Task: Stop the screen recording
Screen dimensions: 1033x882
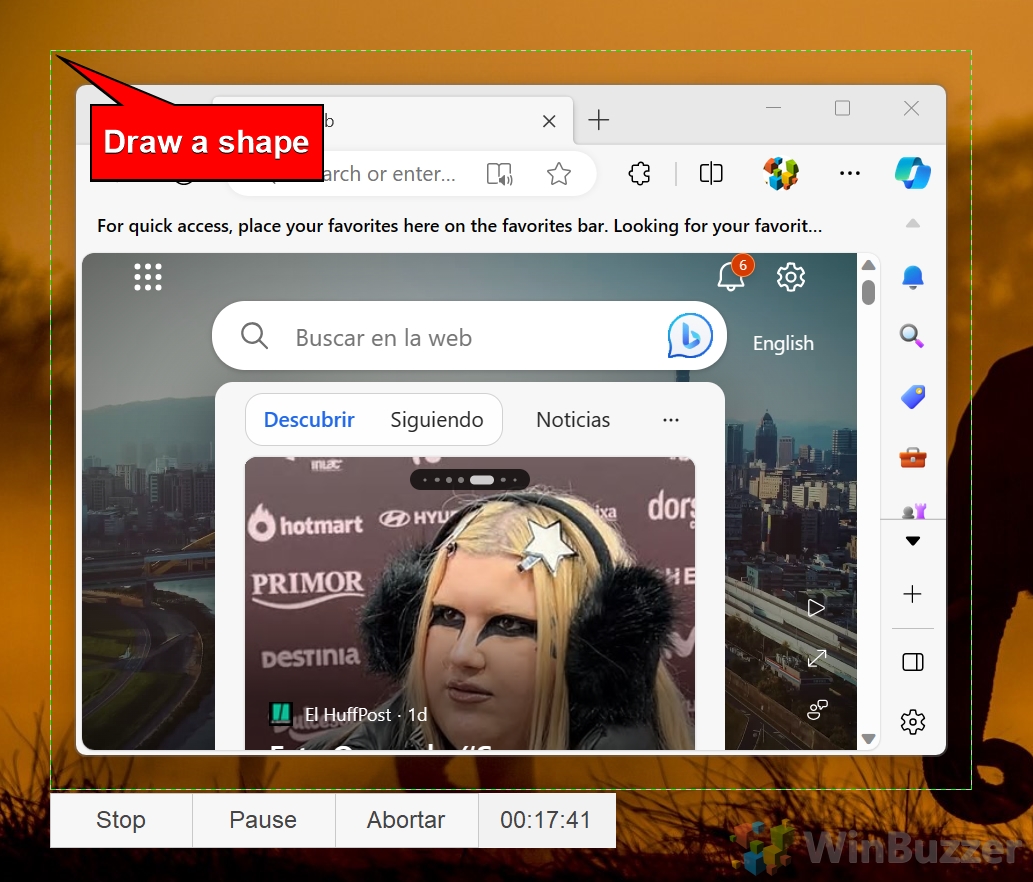Action: click(x=121, y=820)
